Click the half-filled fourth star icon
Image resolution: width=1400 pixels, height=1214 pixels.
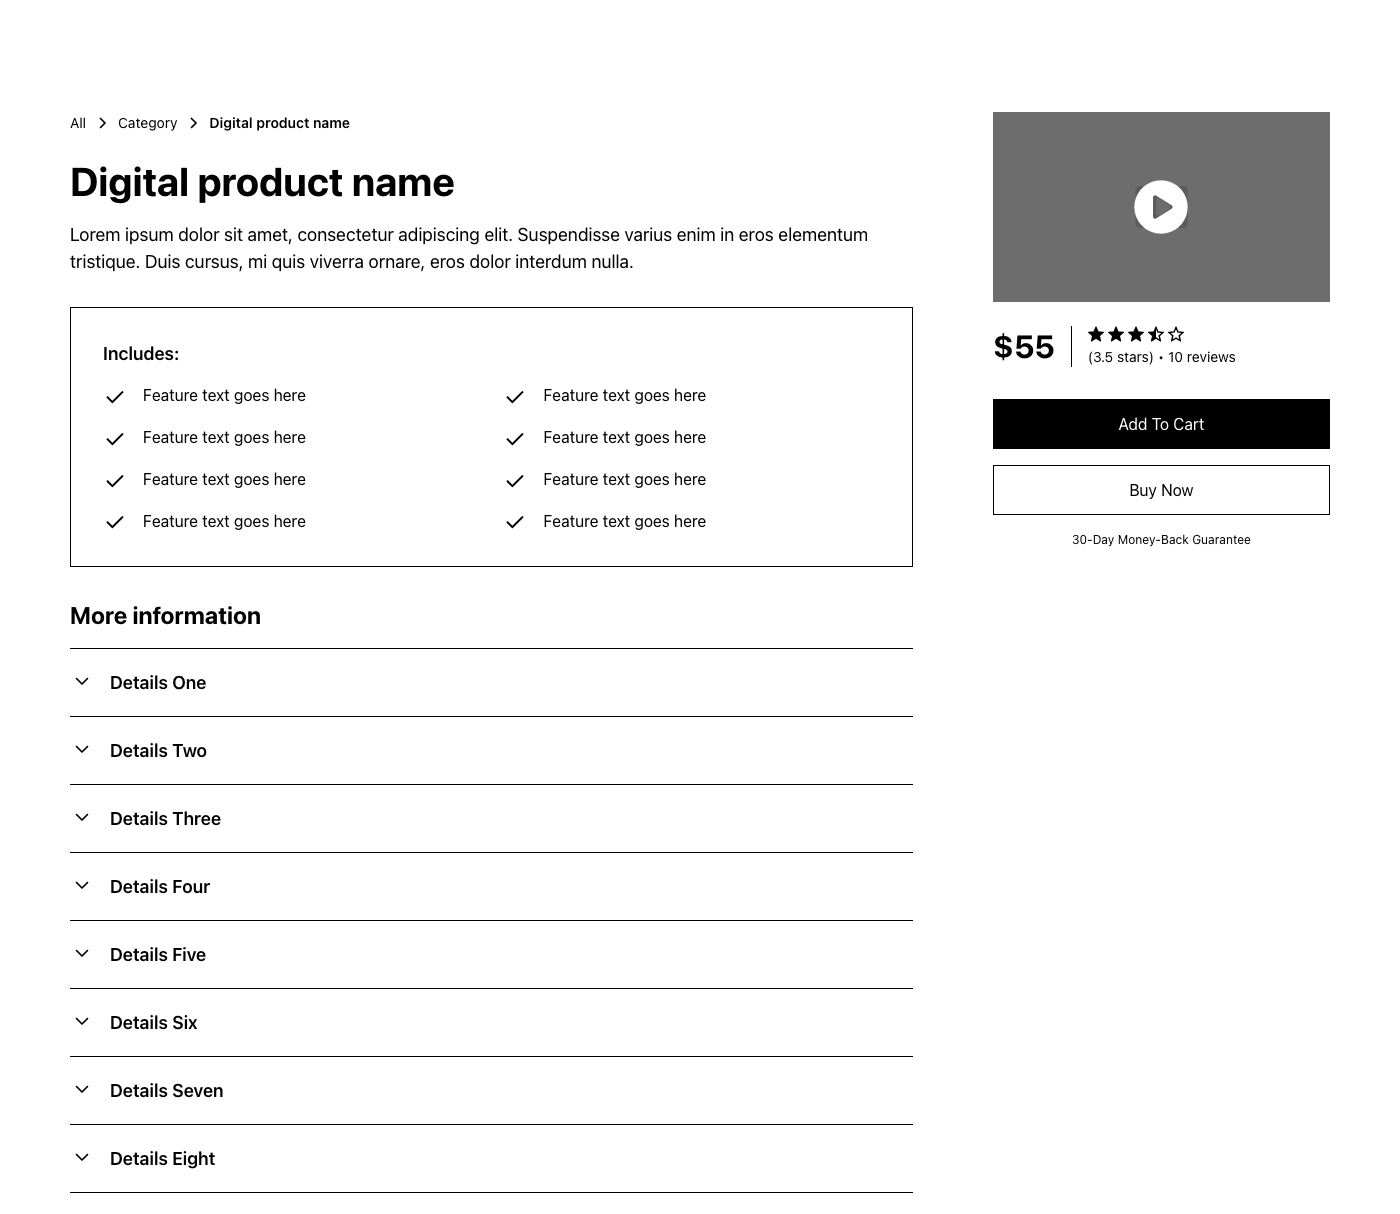tap(1156, 334)
